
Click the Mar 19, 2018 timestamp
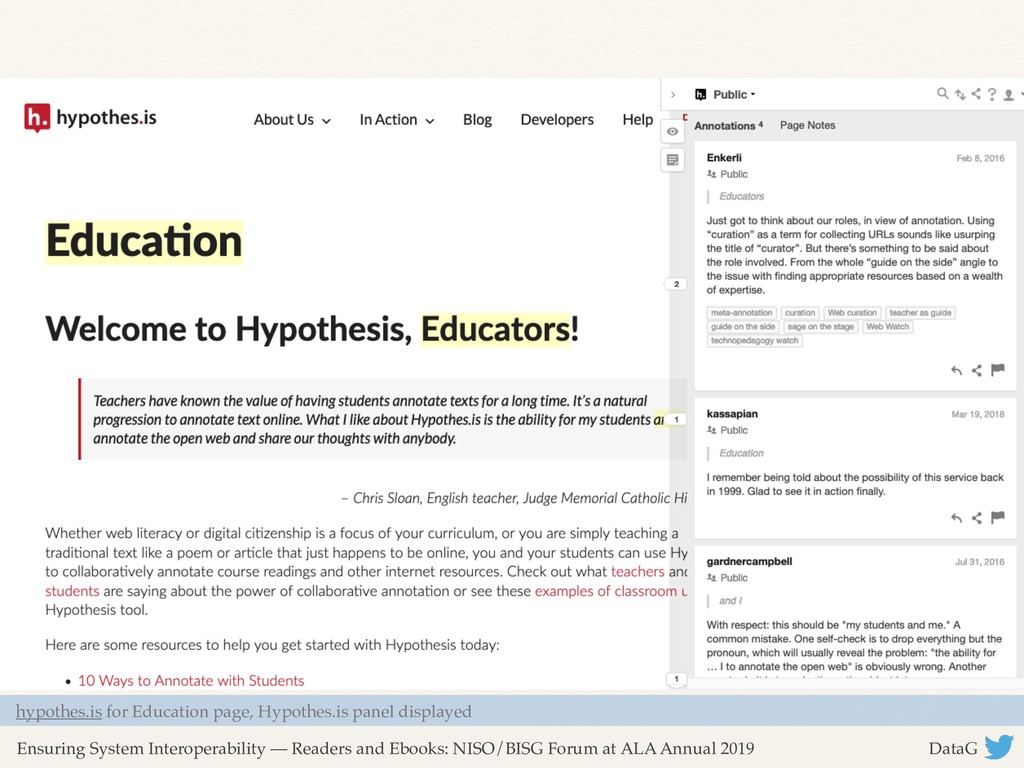click(978, 414)
